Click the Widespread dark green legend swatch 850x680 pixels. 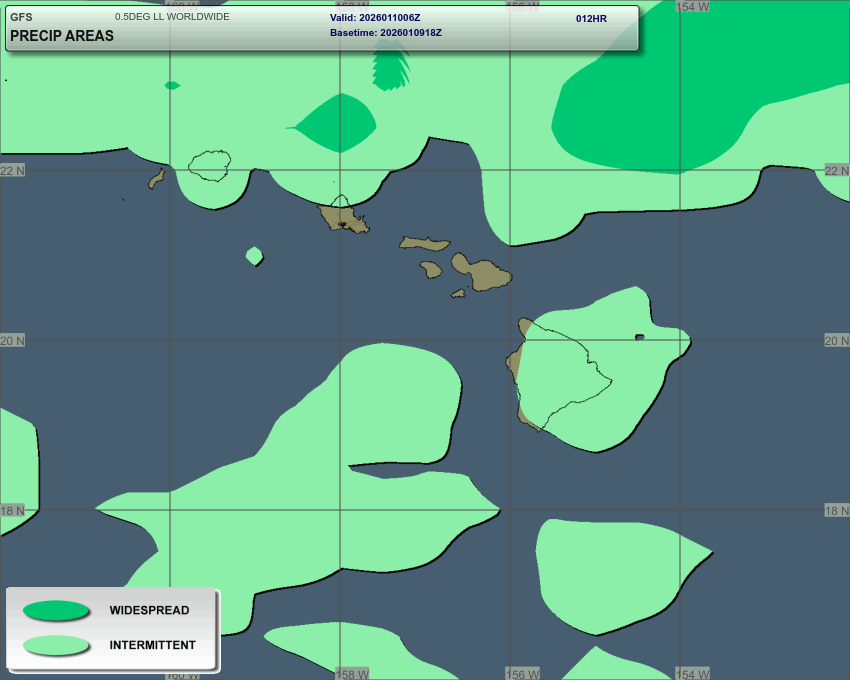tap(56, 610)
